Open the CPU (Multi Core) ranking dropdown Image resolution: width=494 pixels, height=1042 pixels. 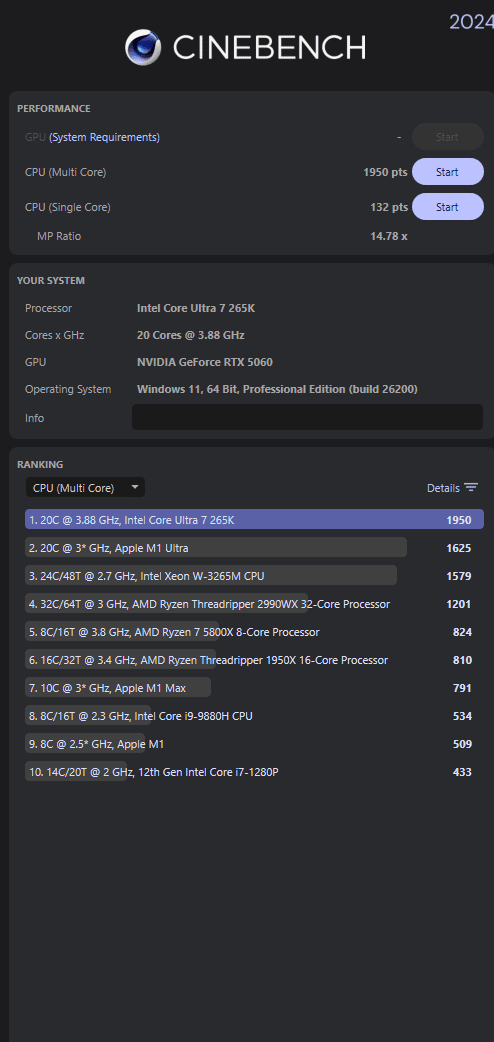tap(85, 488)
